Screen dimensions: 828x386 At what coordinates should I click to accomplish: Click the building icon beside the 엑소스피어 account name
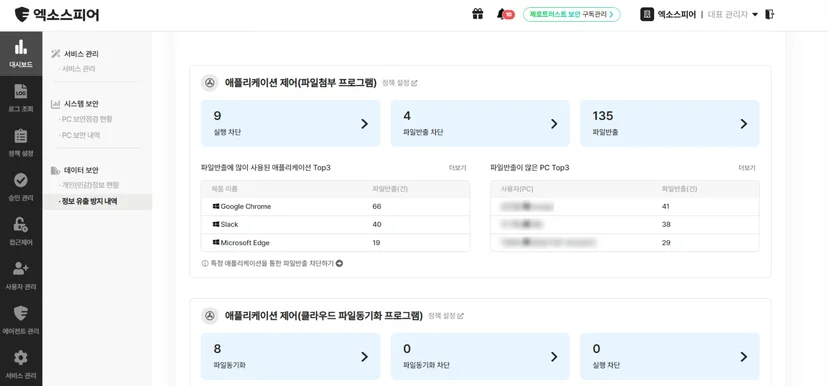point(647,14)
